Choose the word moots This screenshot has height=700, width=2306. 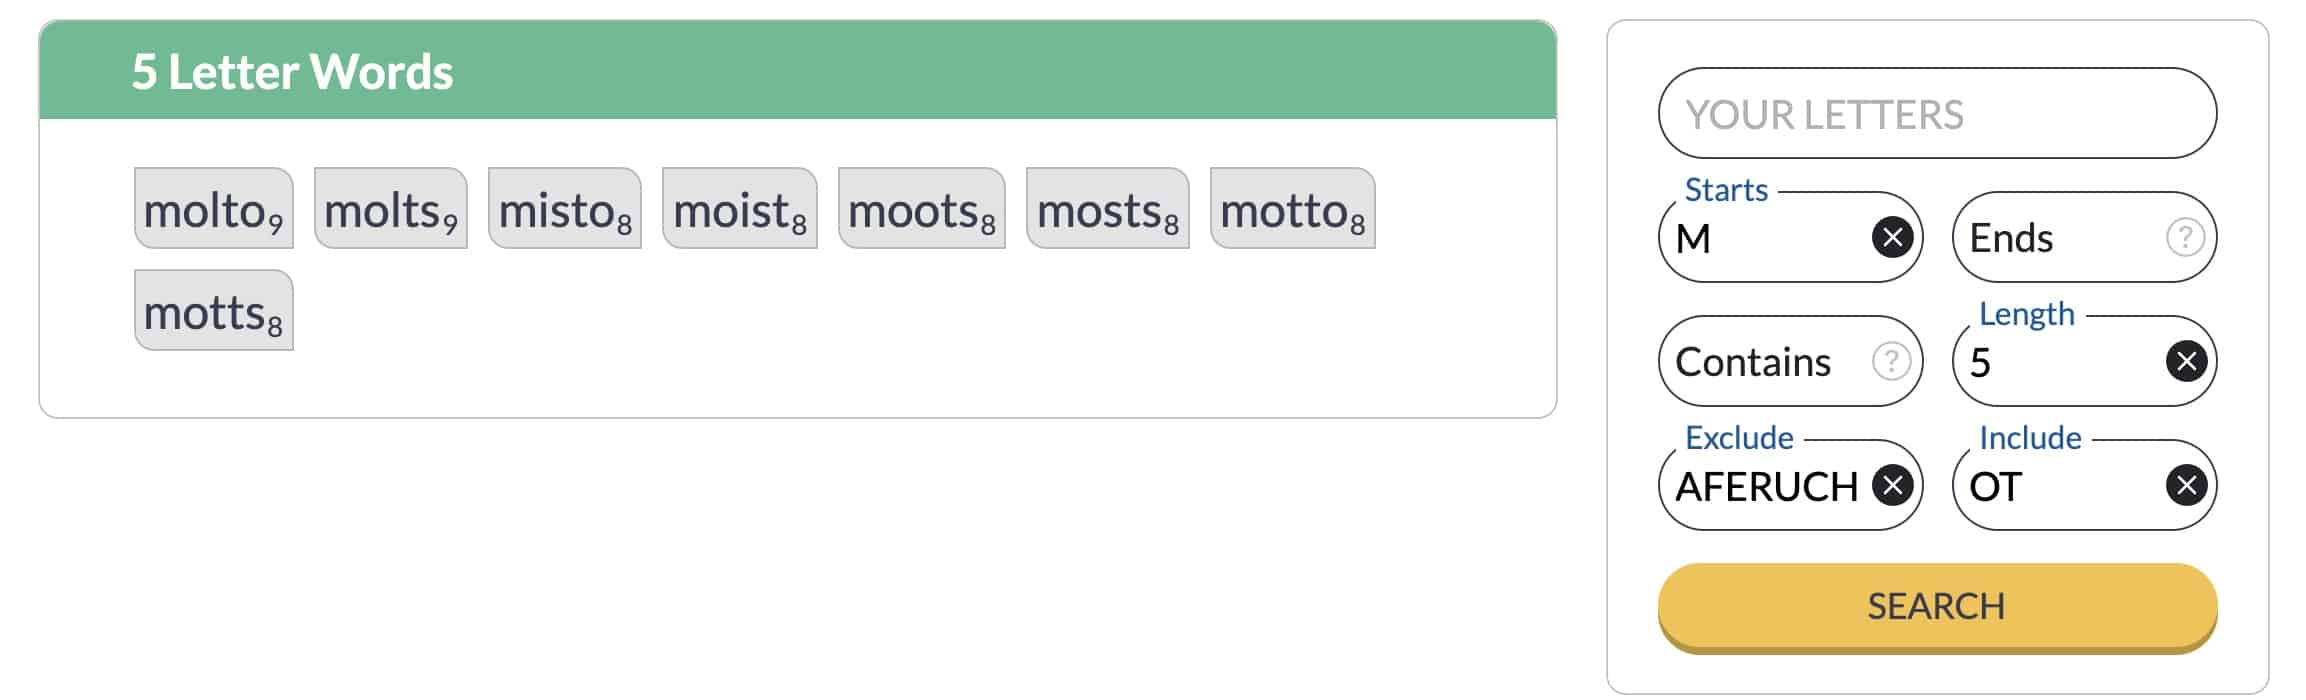click(922, 209)
